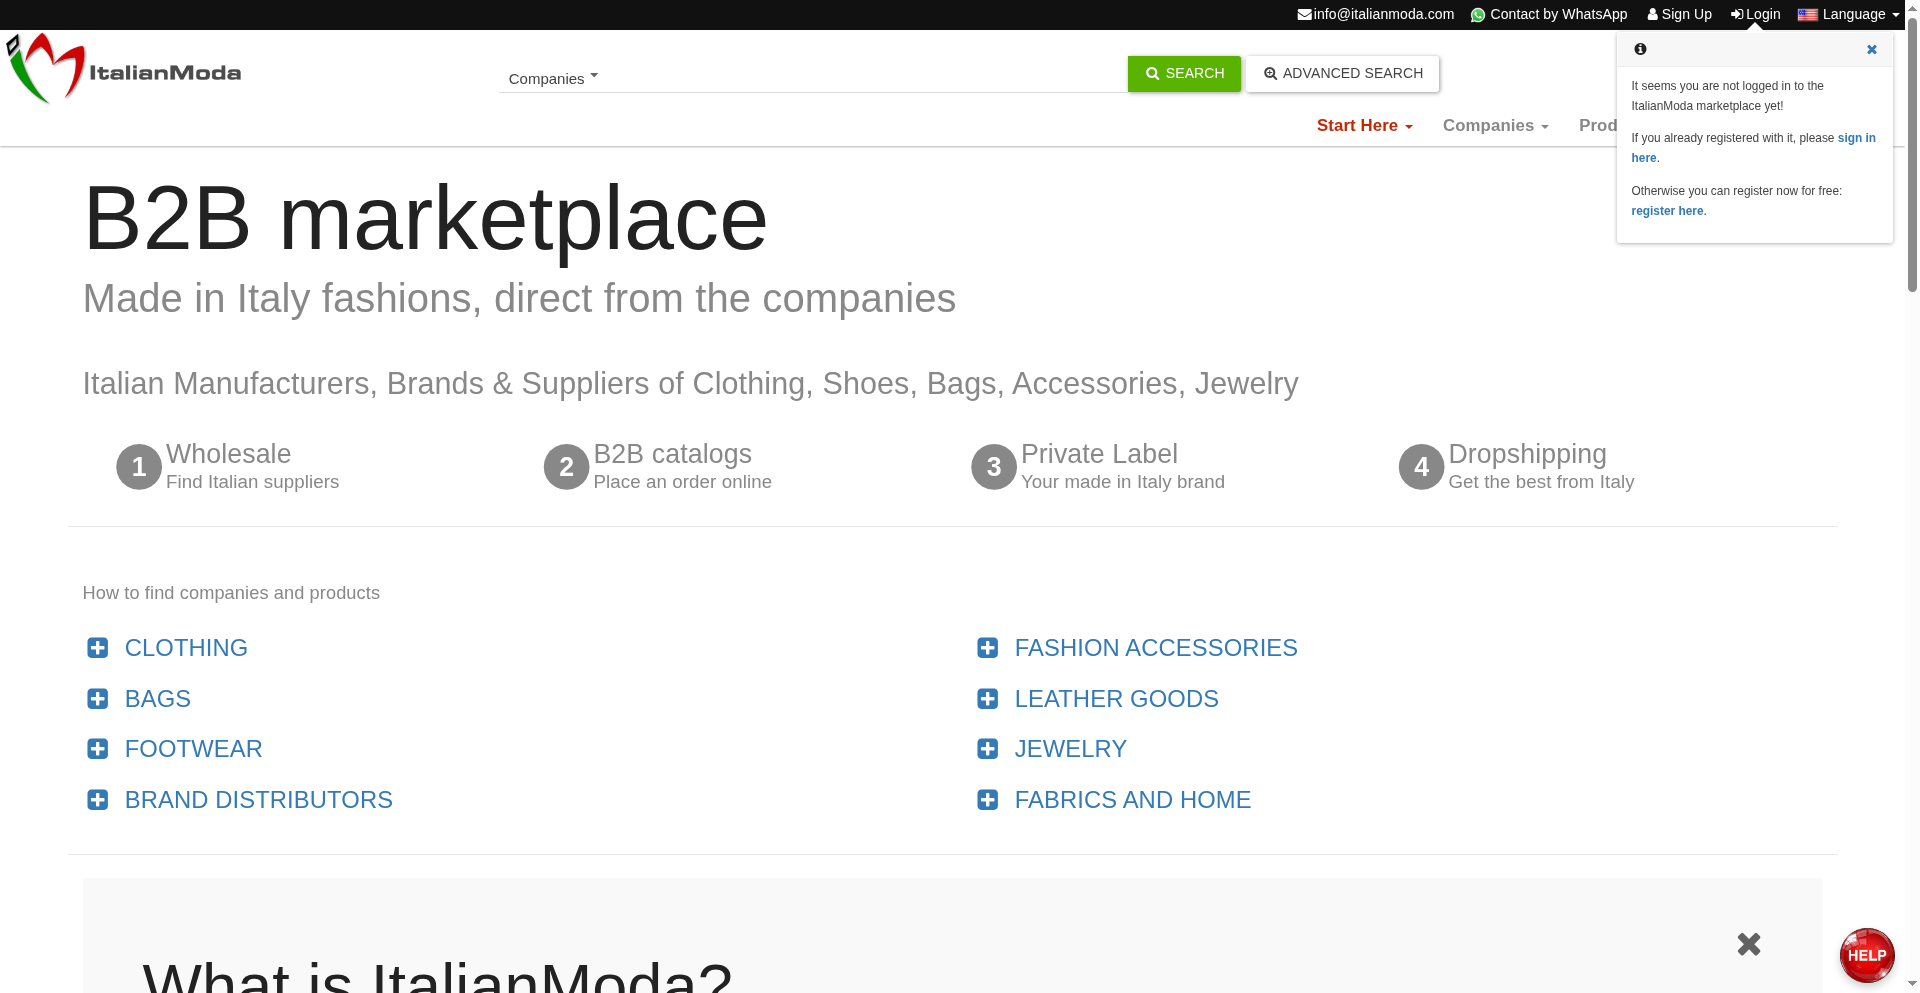Click the number 2 B2B catalogs circle

tap(567, 467)
